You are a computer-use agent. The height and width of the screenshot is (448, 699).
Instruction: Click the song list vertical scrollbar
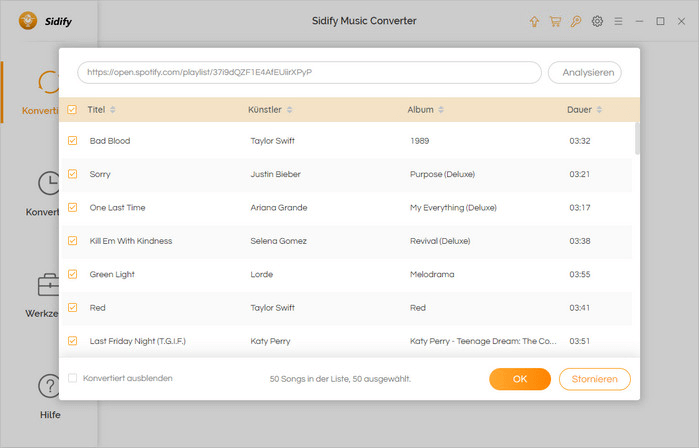click(637, 139)
